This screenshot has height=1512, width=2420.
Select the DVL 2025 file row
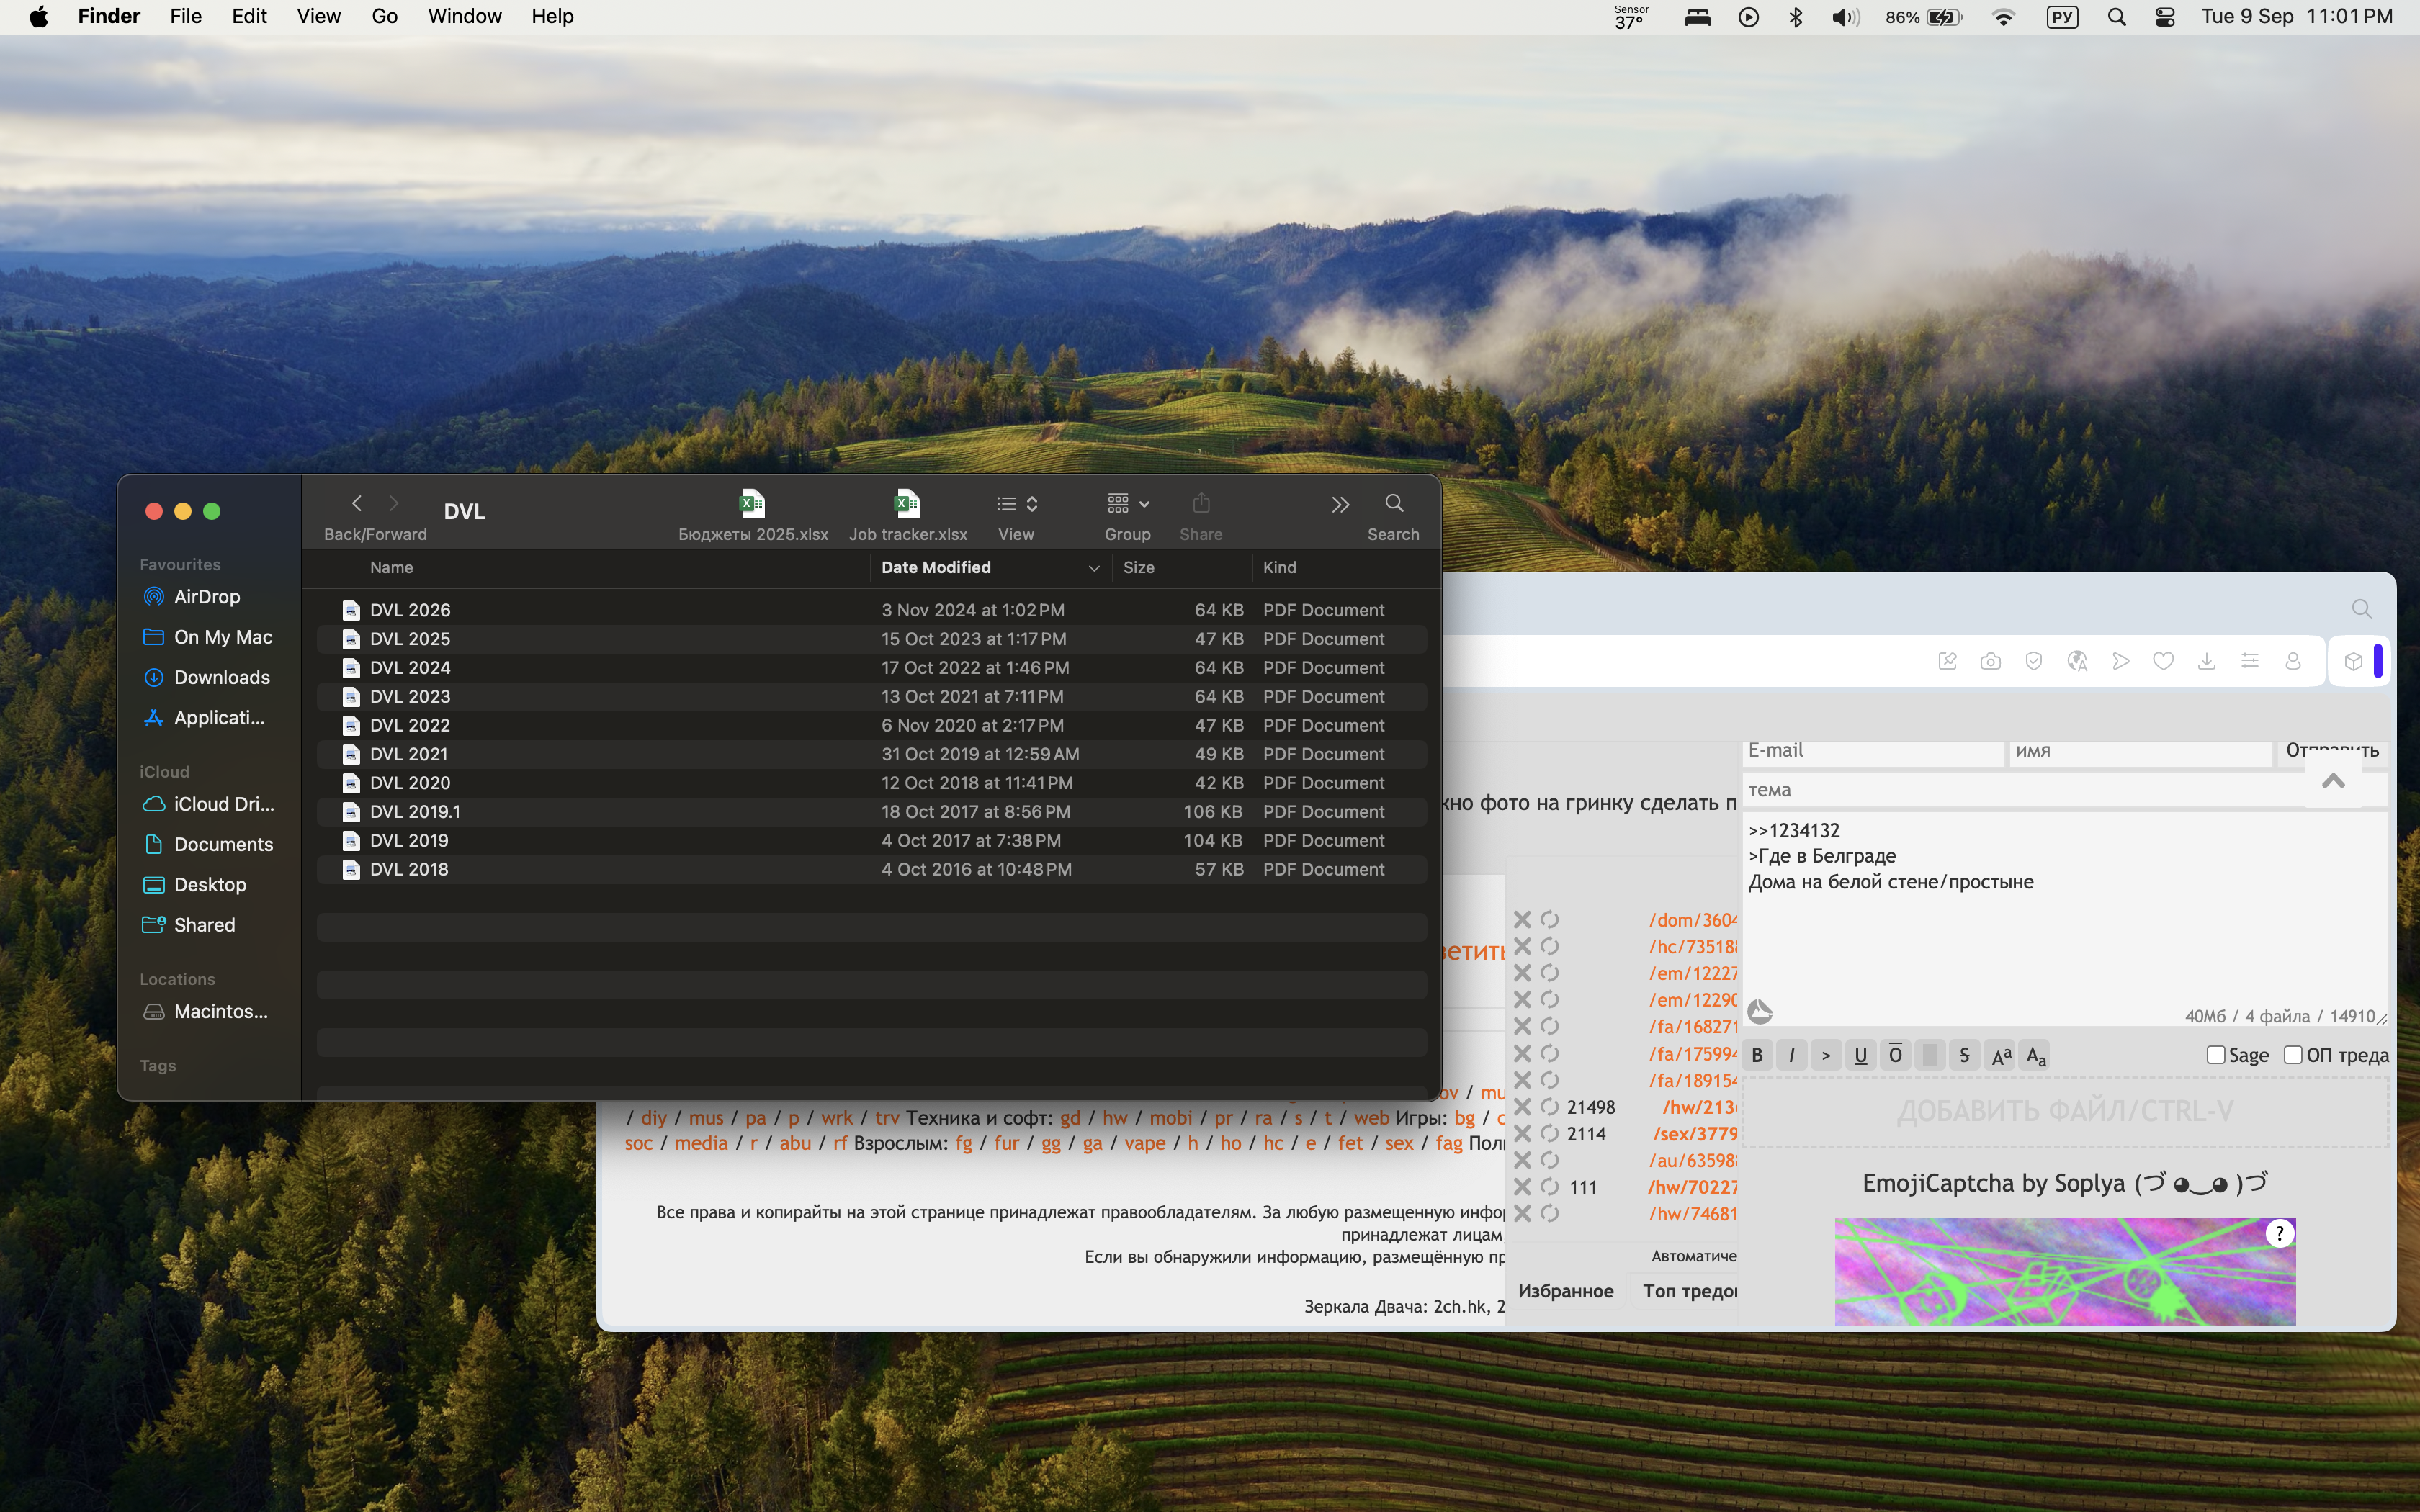coord(871,639)
